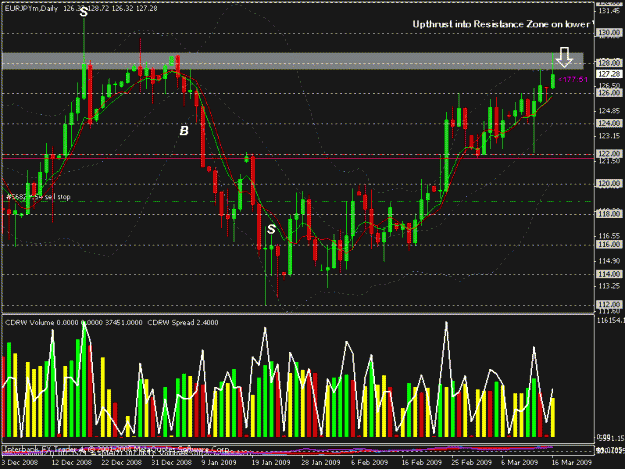Click the 116154.1 volume scale value
This screenshot has width=625, height=469.
(x=610, y=320)
